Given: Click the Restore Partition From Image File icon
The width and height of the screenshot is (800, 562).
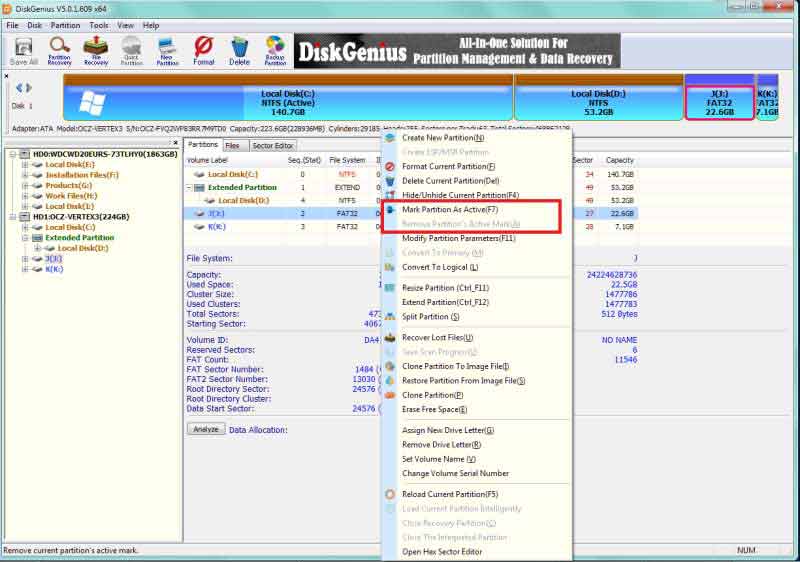Looking at the screenshot, I should click(x=390, y=381).
